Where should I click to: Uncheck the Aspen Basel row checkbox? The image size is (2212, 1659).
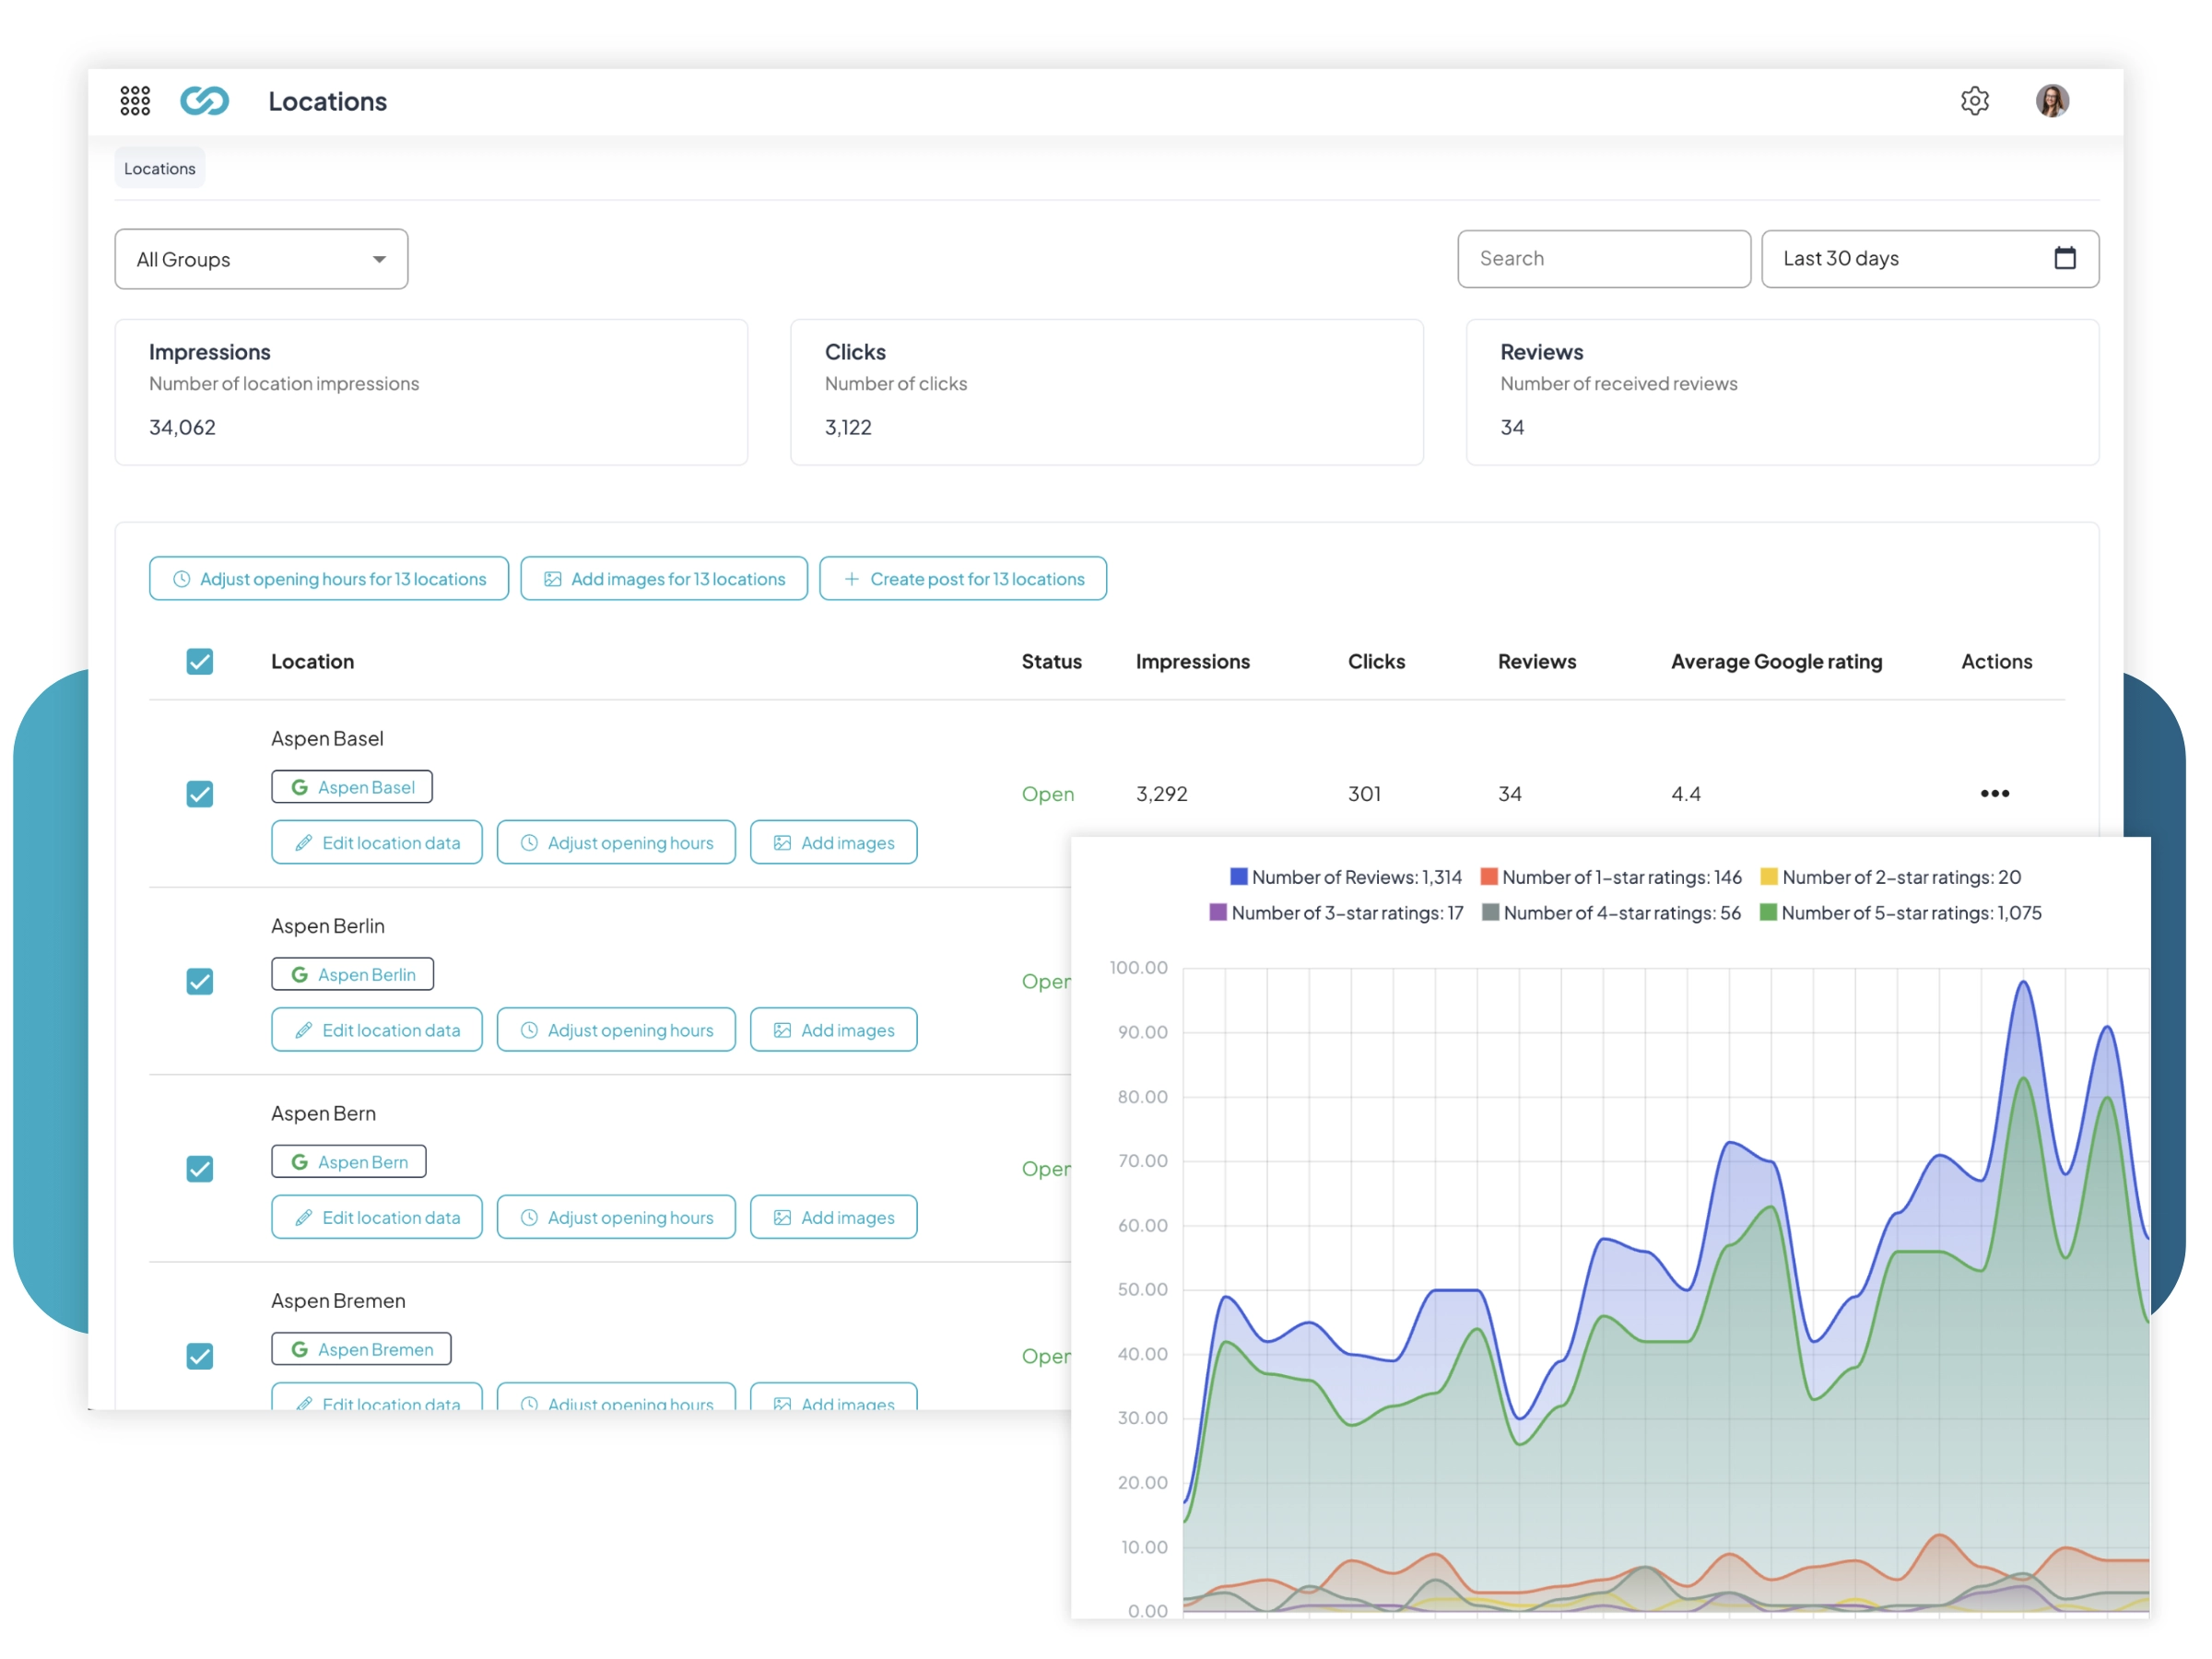[200, 795]
